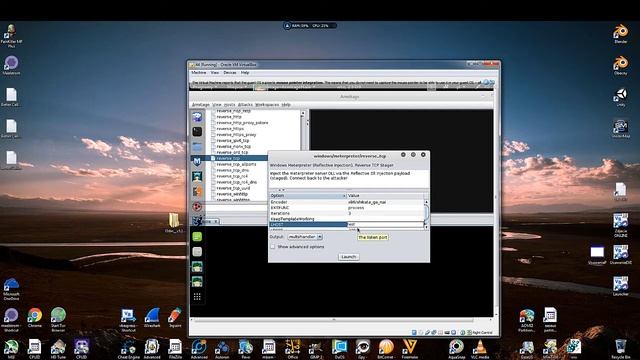Select reverse_tcp_rc4 in the payload tree
The image size is (640, 360).
(x=232, y=176)
